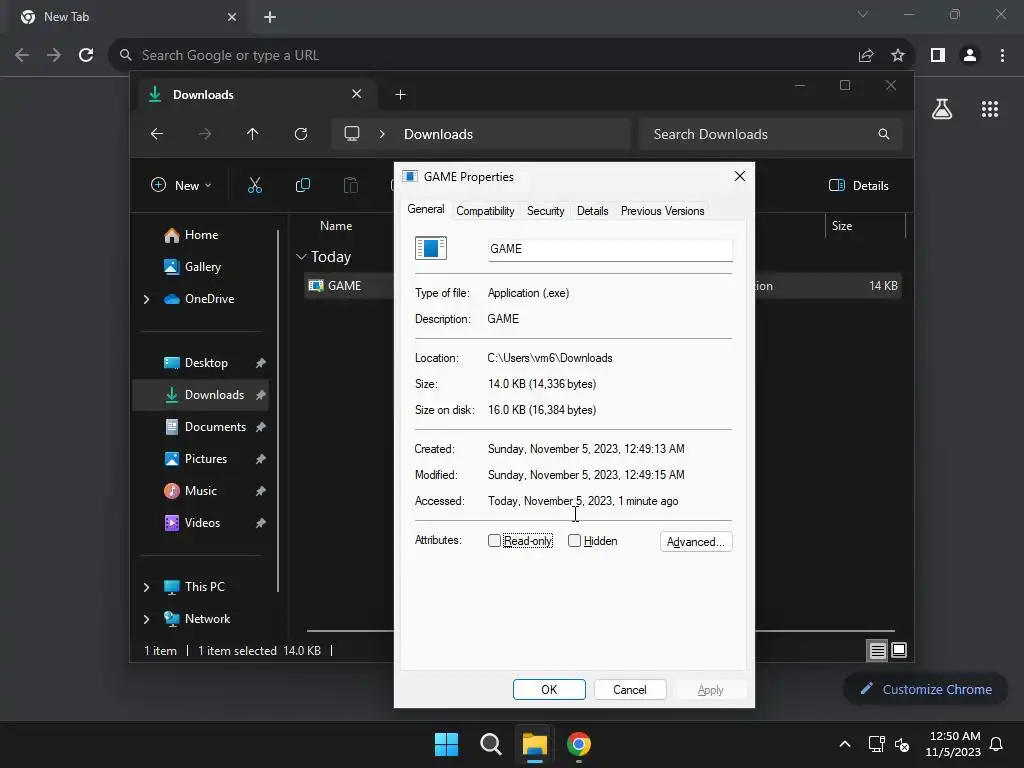Reload the Chrome page
Viewport: 1024px width, 768px height.
coord(86,55)
